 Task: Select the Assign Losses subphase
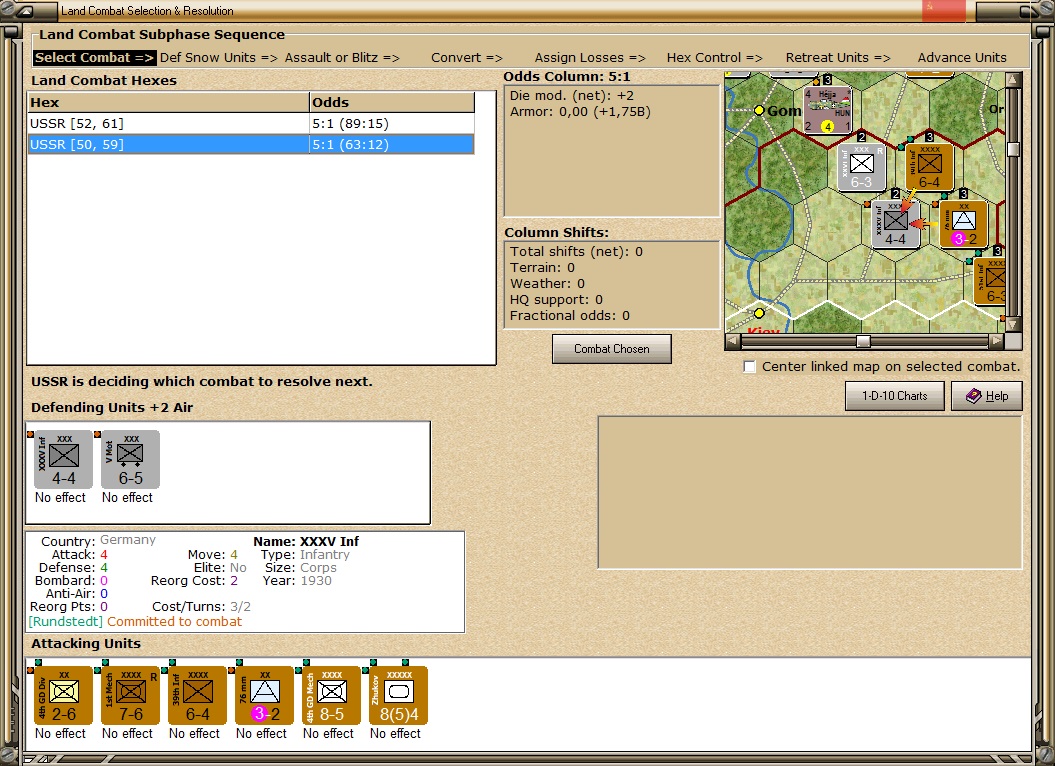tap(590, 58)
